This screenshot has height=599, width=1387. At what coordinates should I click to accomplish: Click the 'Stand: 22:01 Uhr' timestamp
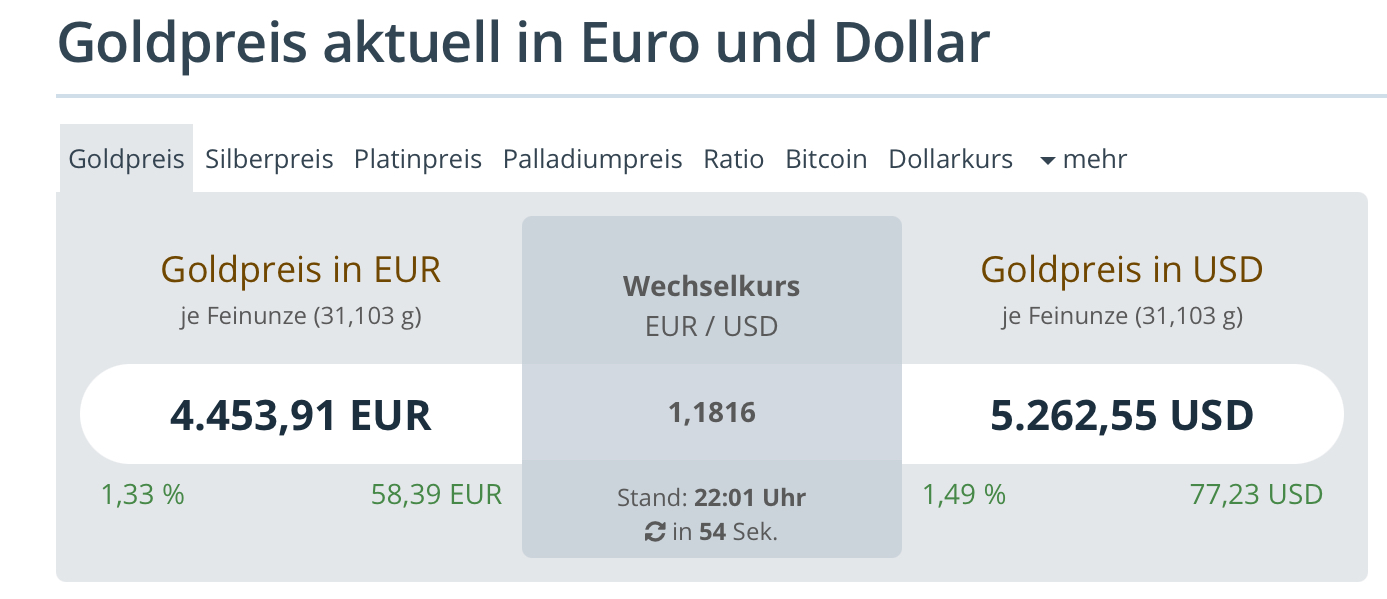[x=711, y=497]
